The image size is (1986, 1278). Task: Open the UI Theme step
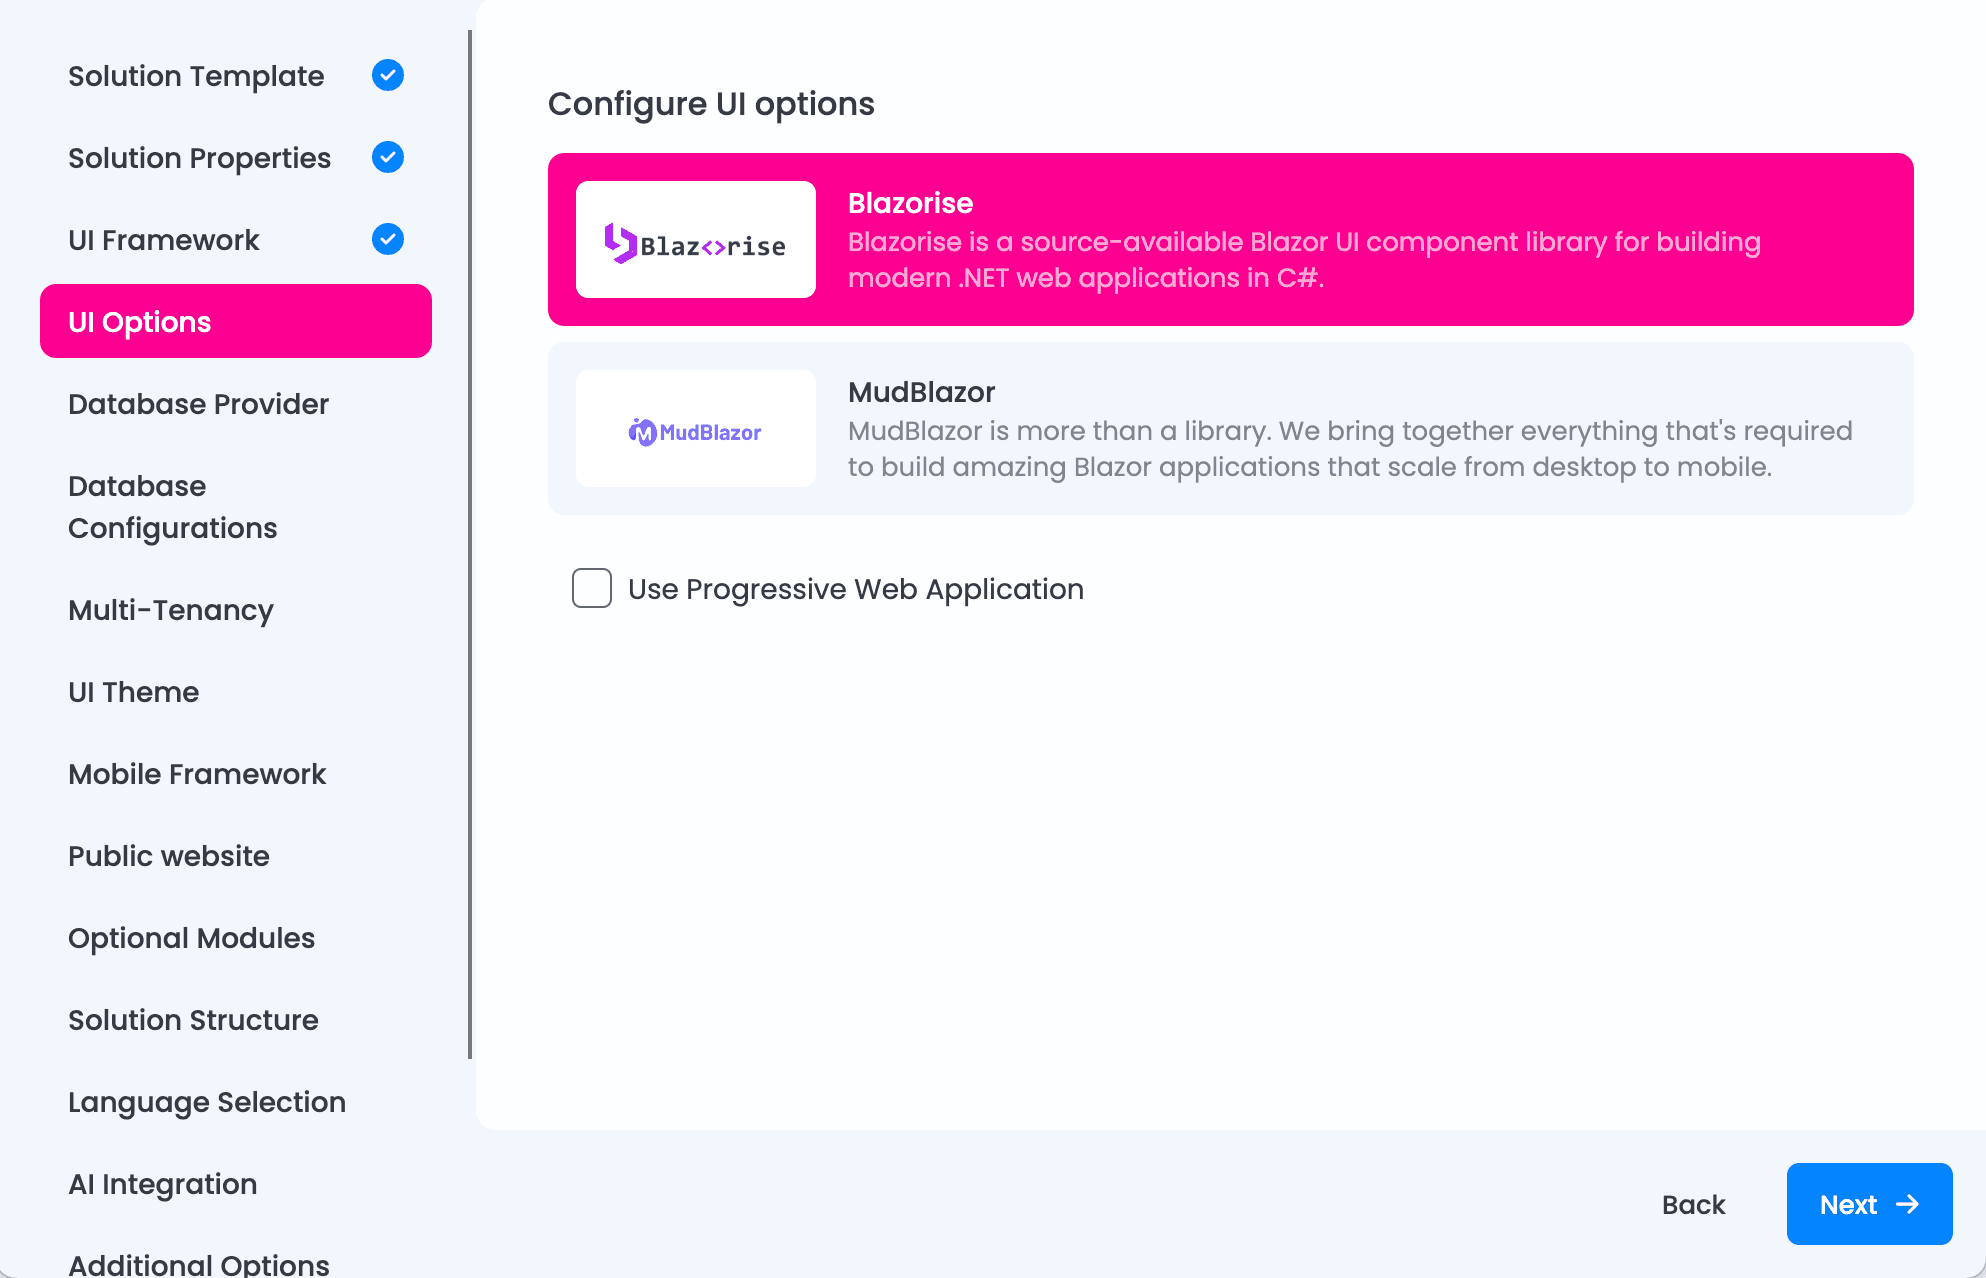pyautogui.click(x=236, y=692)
